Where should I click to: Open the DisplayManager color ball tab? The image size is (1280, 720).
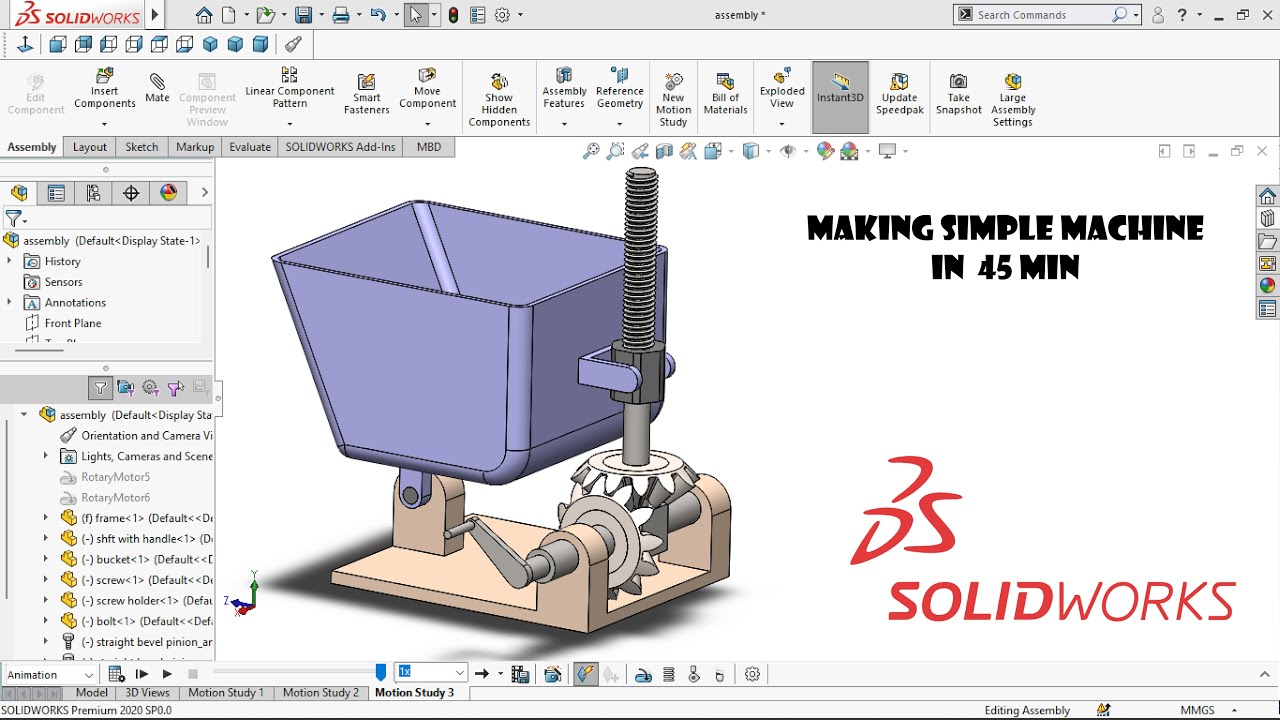[168, 193]
